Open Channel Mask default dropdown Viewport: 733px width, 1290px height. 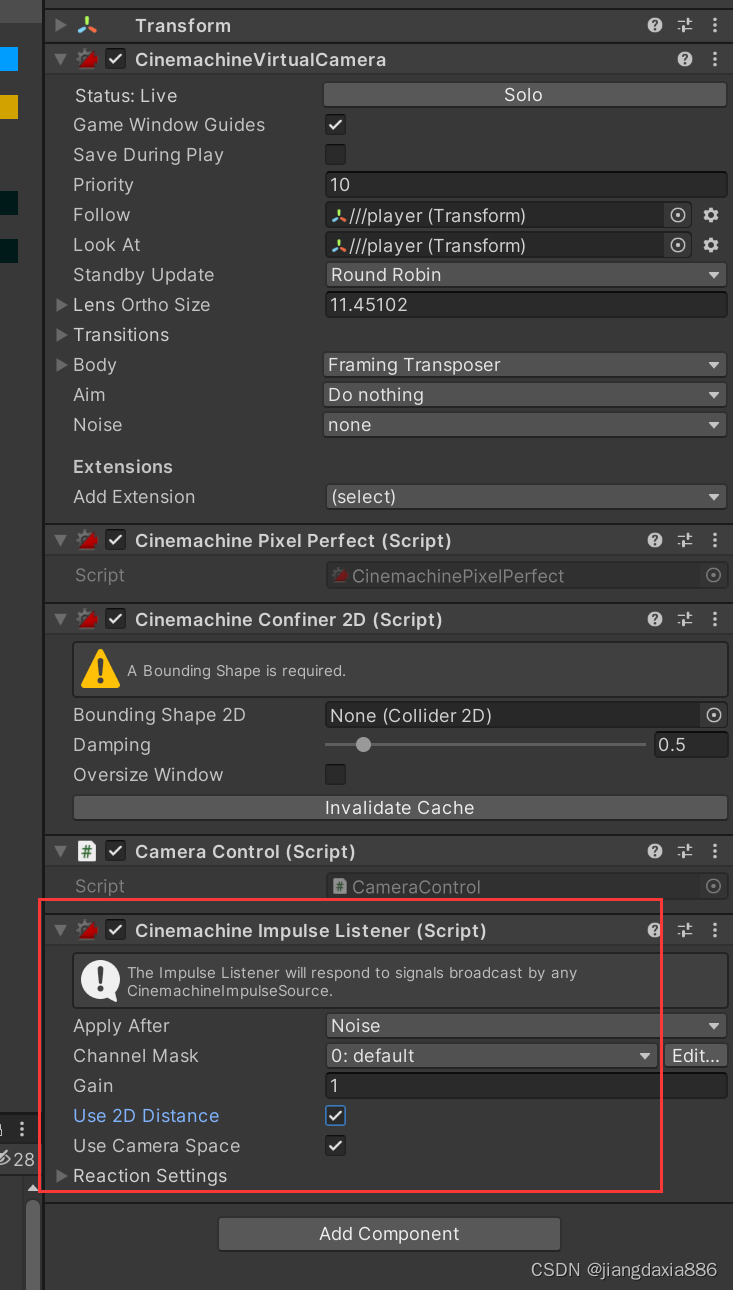[491, 1056]
